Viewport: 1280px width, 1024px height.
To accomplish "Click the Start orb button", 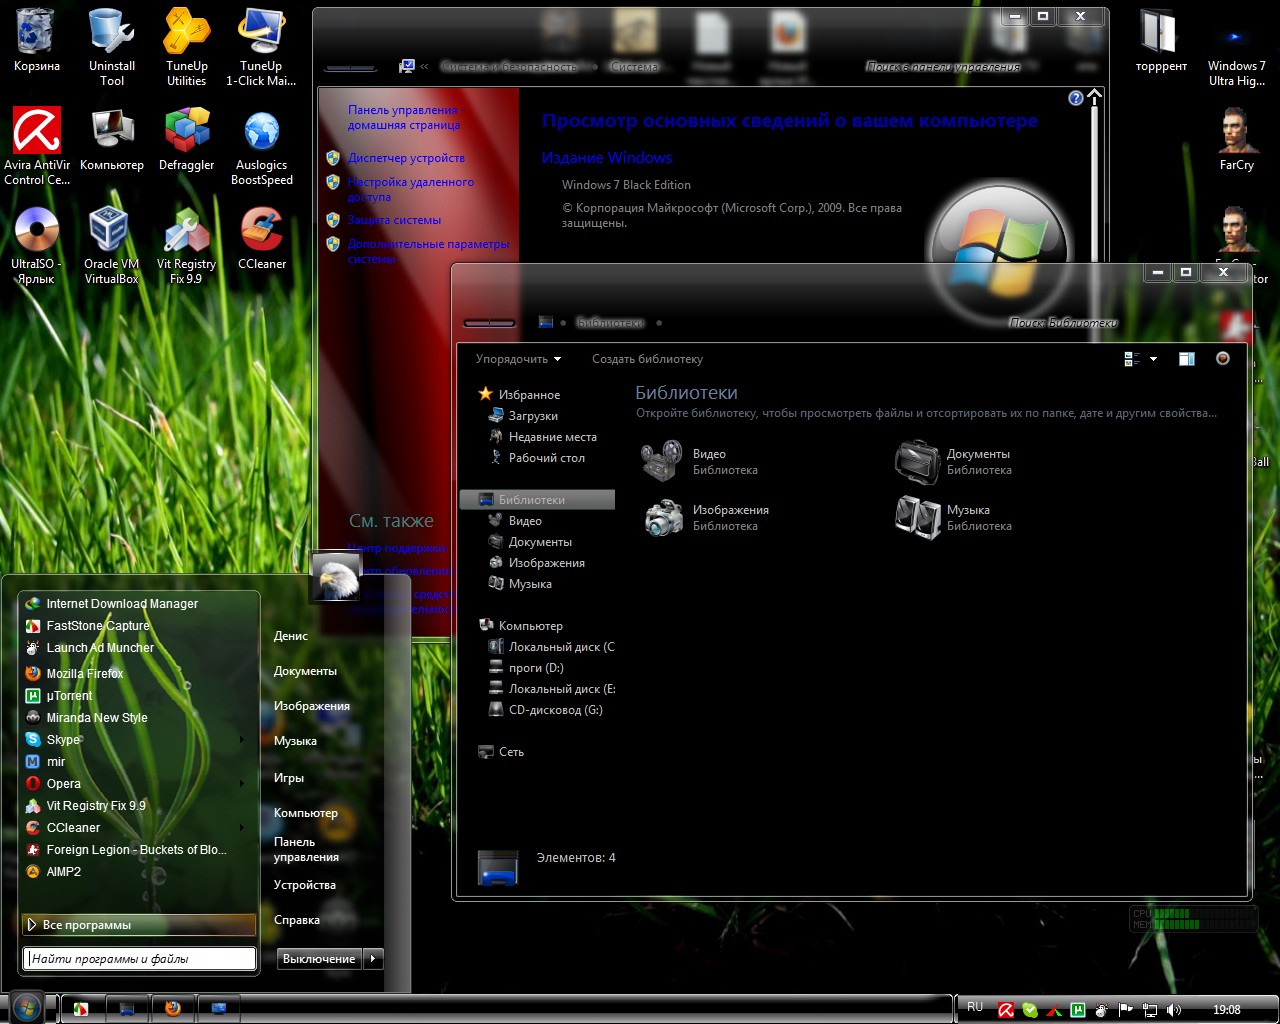I will tap(27, 1007).
